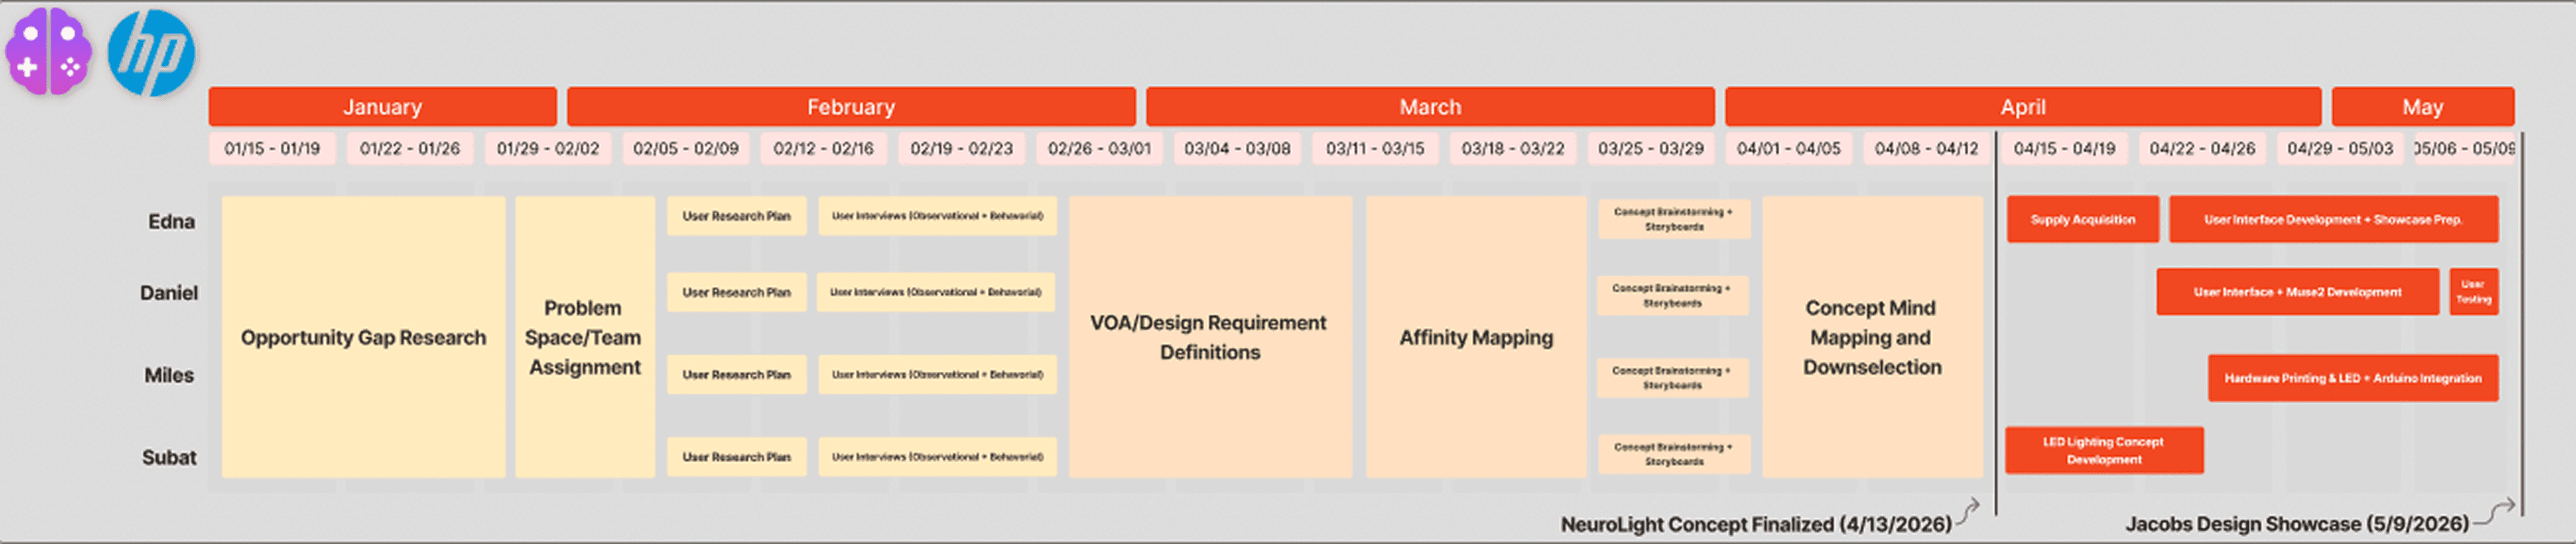Open Miles's User Research Plan card
Screen dimensions: 2576x544
click(736, 375)
